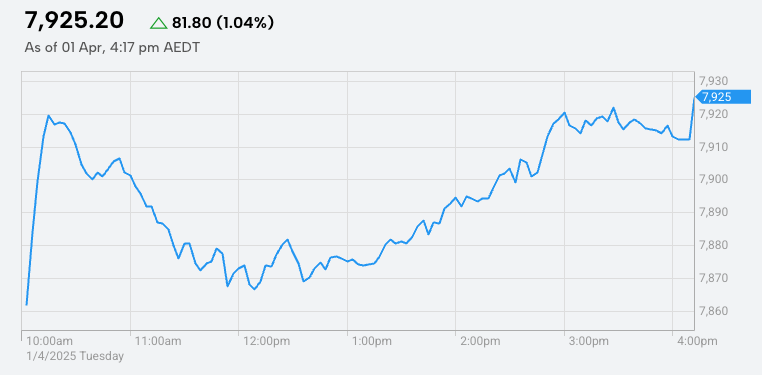This screenshot has width=762, height=375.
Task: Click the 4:00pm time axis label
Action: 697,341
